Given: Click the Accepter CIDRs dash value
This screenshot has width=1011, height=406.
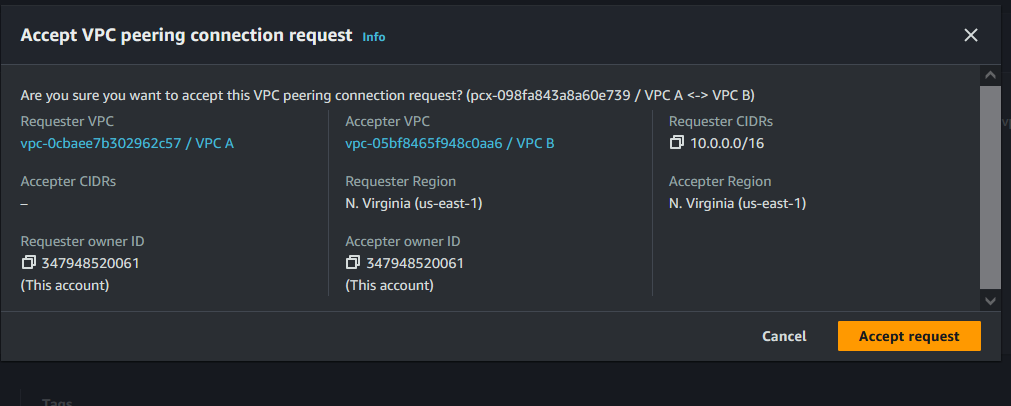Looking at the screenshot, I should pos(24,203).
